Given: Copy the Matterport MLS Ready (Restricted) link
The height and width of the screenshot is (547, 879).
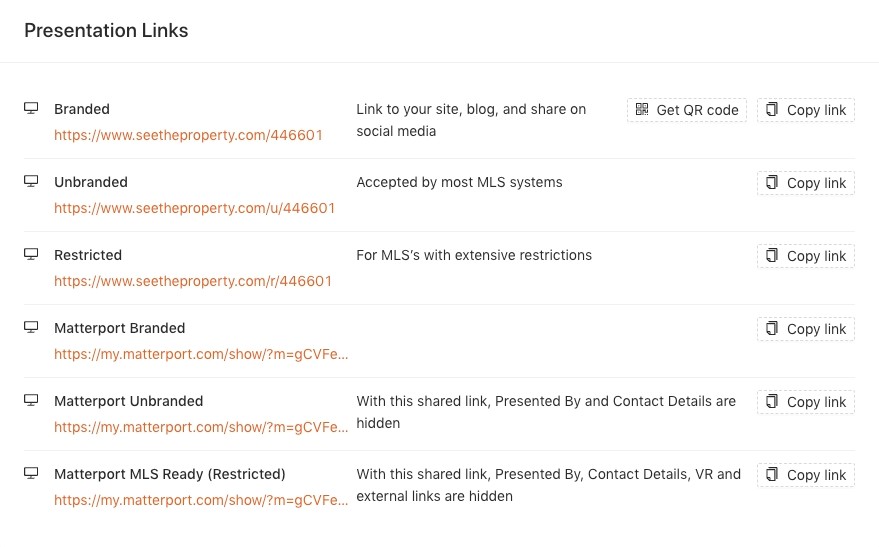Looking at the screenshot, I should [x=806, y=475].
